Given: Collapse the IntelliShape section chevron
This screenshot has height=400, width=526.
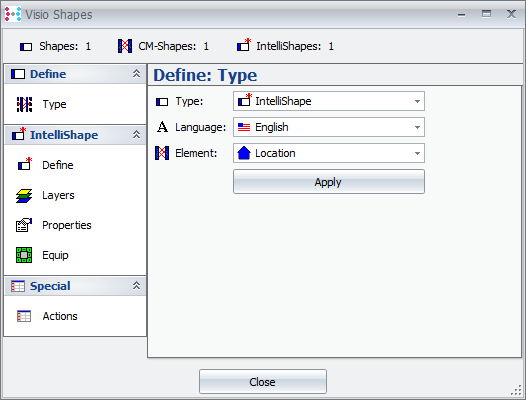Looking at the screenshot, I should tap(136, 135).
